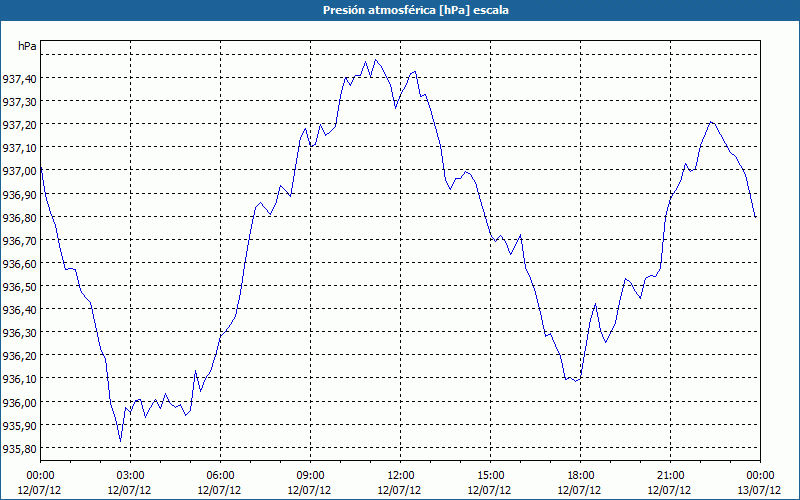Click the evening pressure peak near 22:20
Viewport: 800px width, 500px height.
click(710, 122)
